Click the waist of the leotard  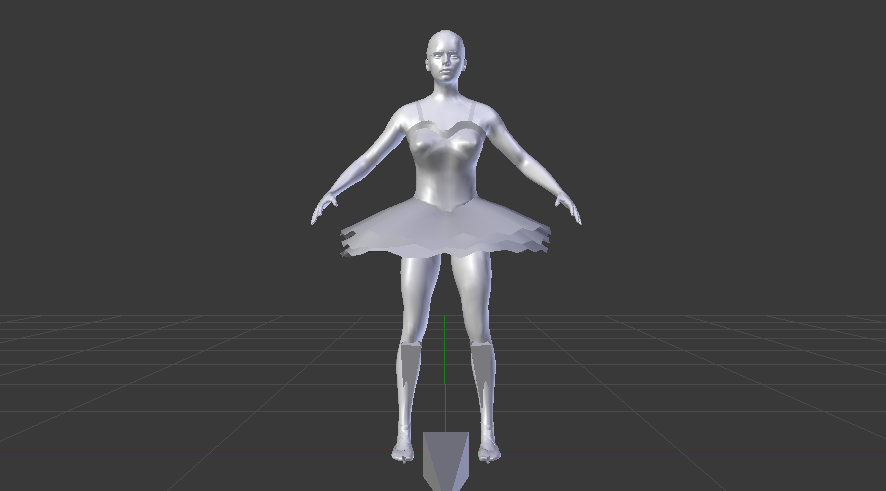(x=445, y=192)
